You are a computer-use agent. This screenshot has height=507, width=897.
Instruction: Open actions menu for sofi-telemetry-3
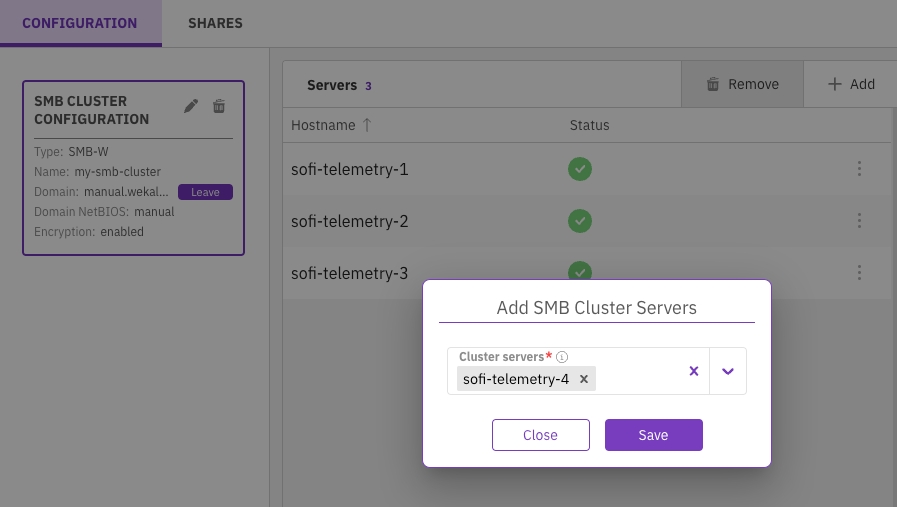click(859, 272)
